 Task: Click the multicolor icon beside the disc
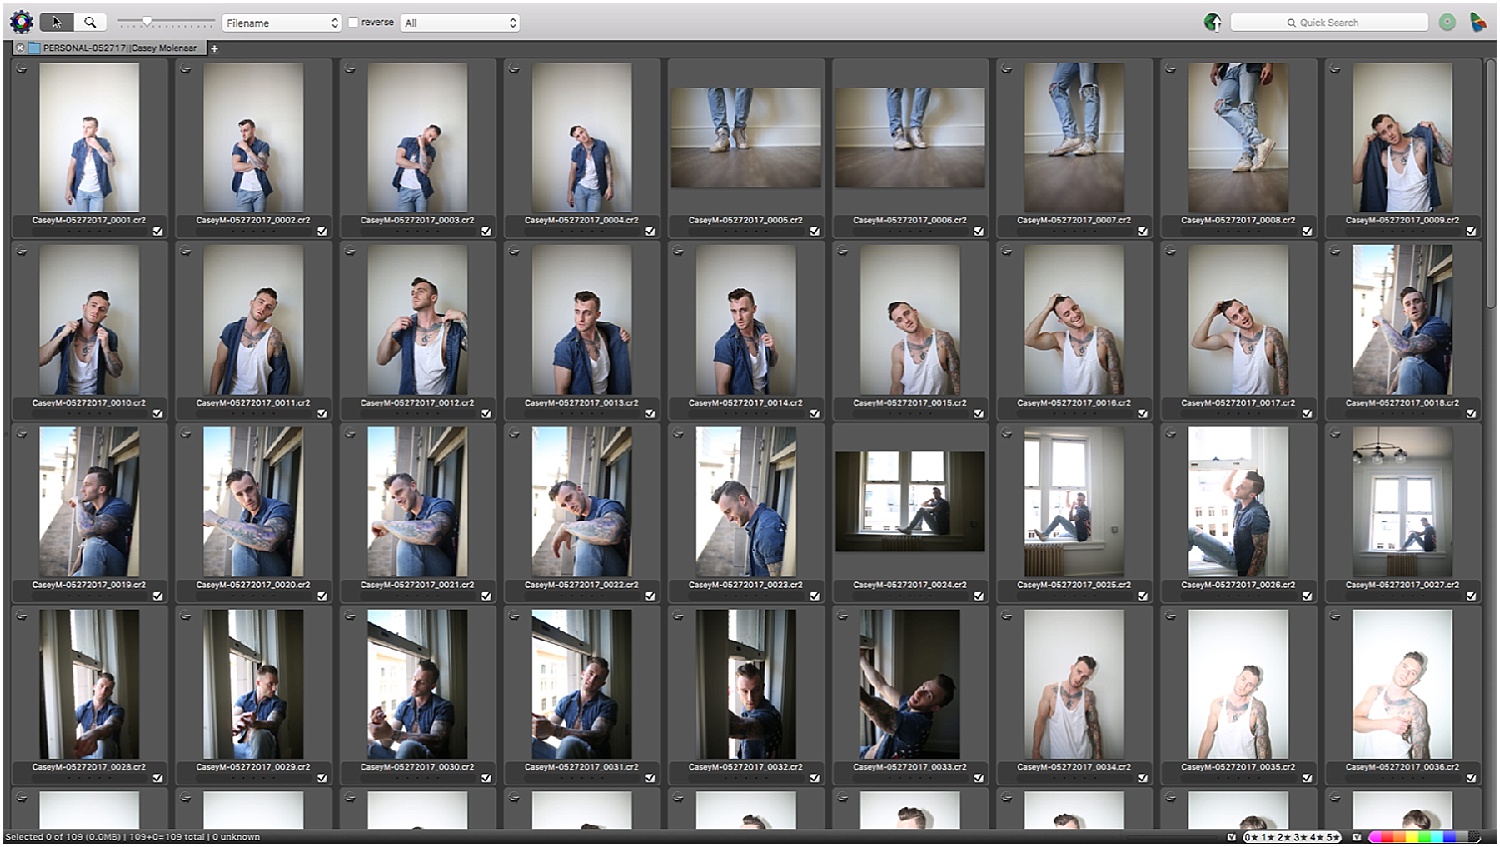click(1478, 22)
